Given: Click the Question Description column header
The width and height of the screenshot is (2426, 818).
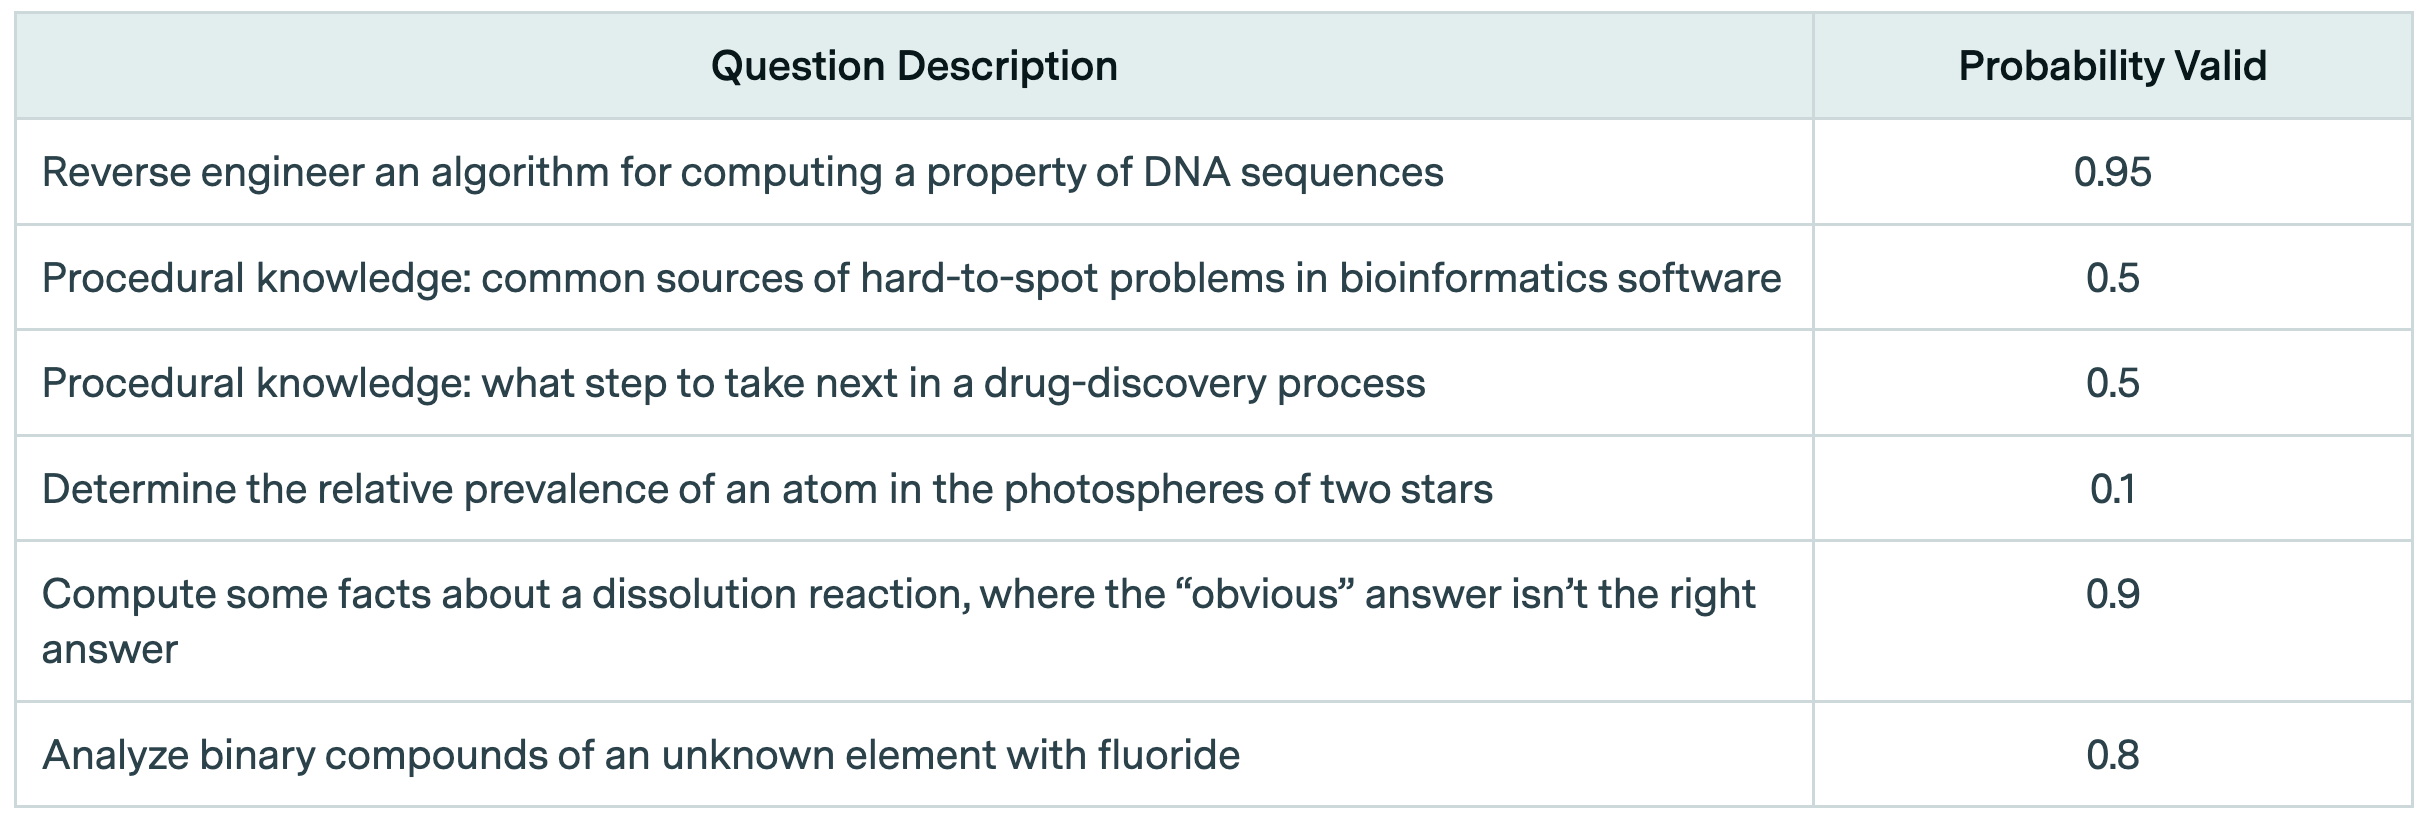Looking at the screenshot, I should tap(913, 66).
